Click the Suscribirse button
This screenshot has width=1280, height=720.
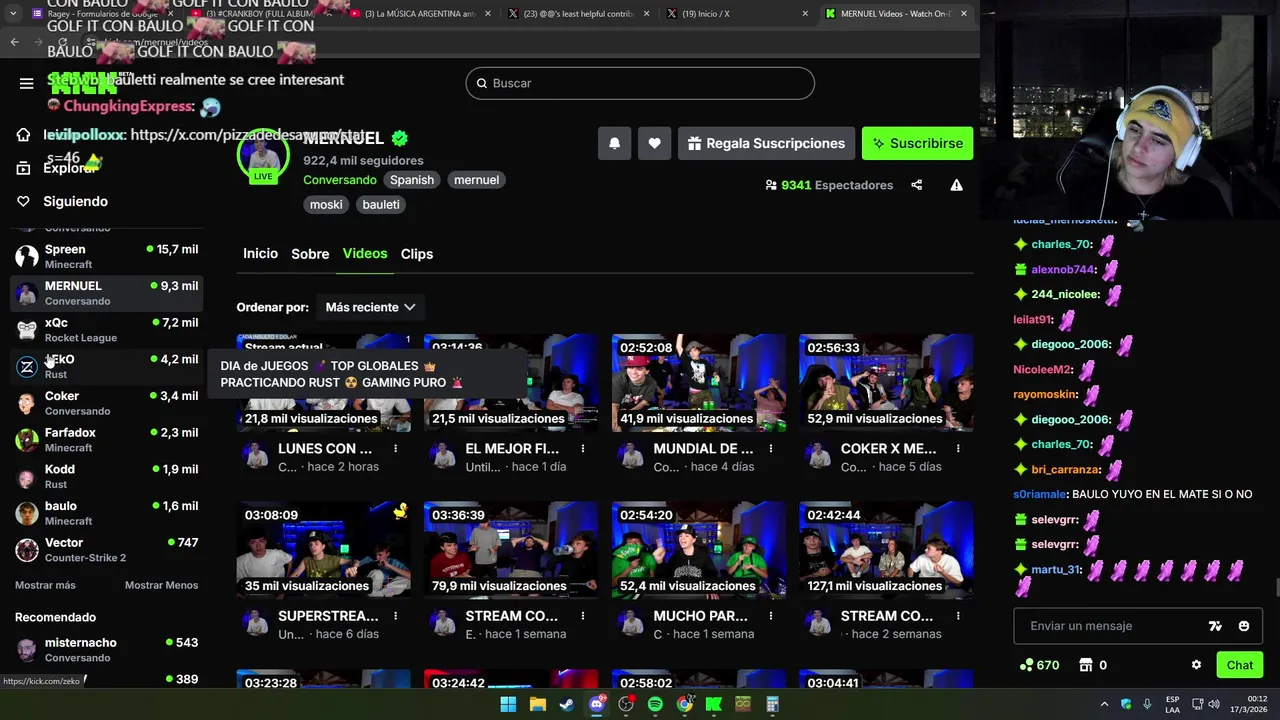tap(918, 143)
